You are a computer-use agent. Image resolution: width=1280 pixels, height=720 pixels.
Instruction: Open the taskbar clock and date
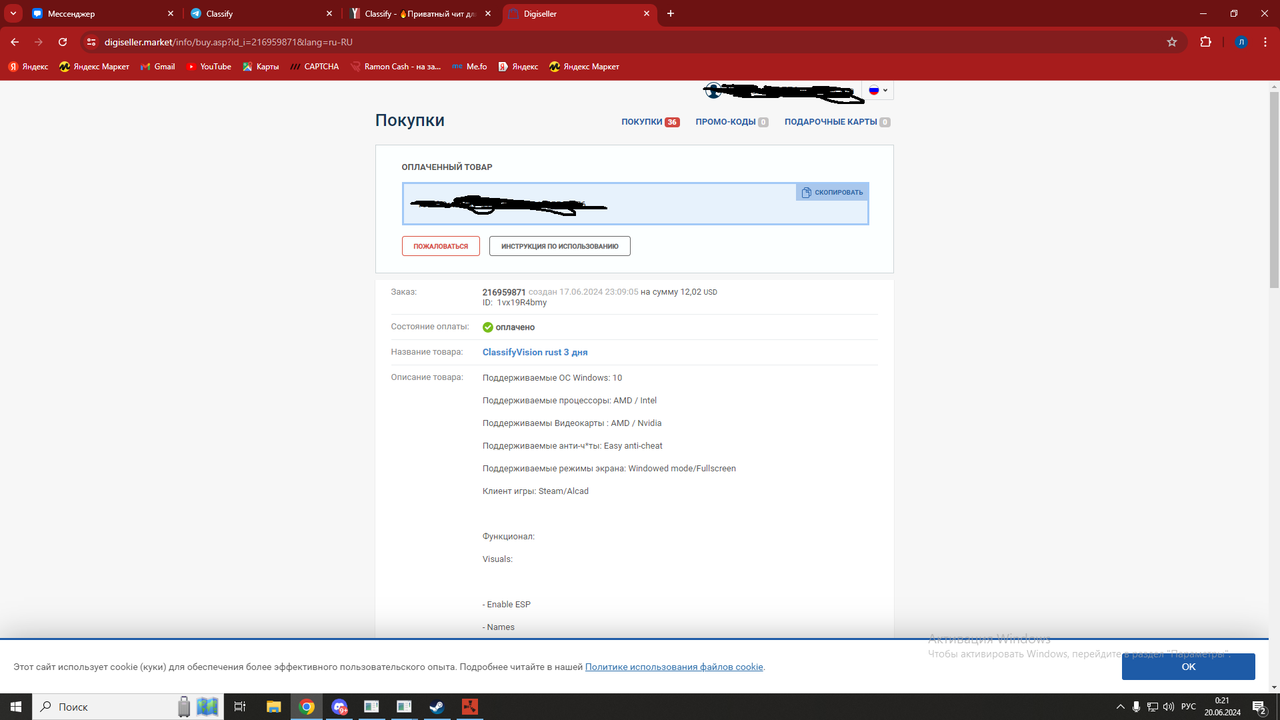(1222, 707)
